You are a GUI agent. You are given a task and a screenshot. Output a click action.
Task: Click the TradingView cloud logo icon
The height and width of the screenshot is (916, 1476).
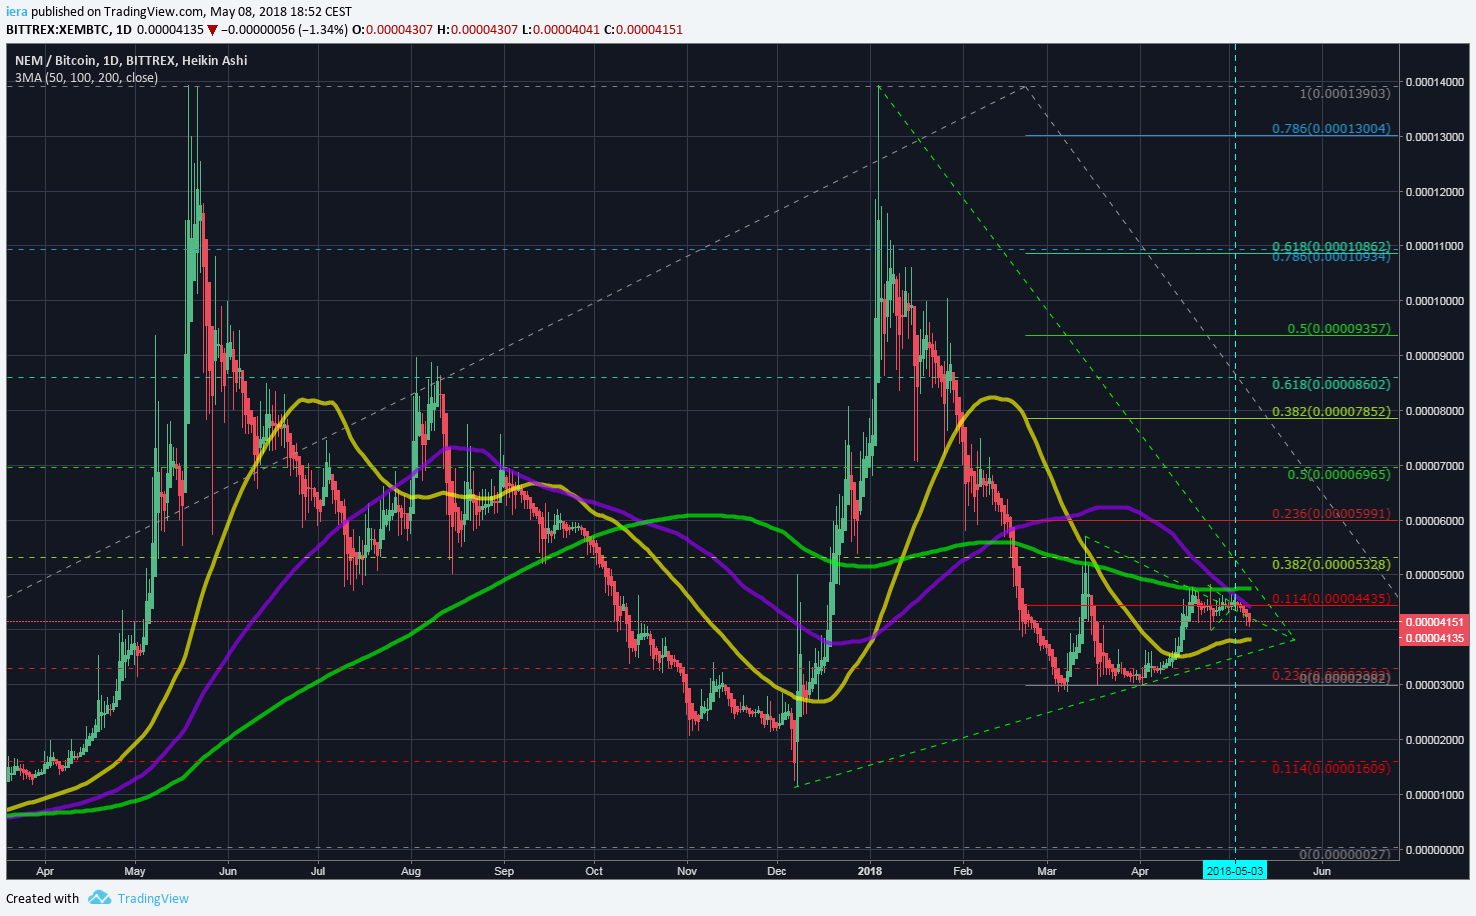99,898
